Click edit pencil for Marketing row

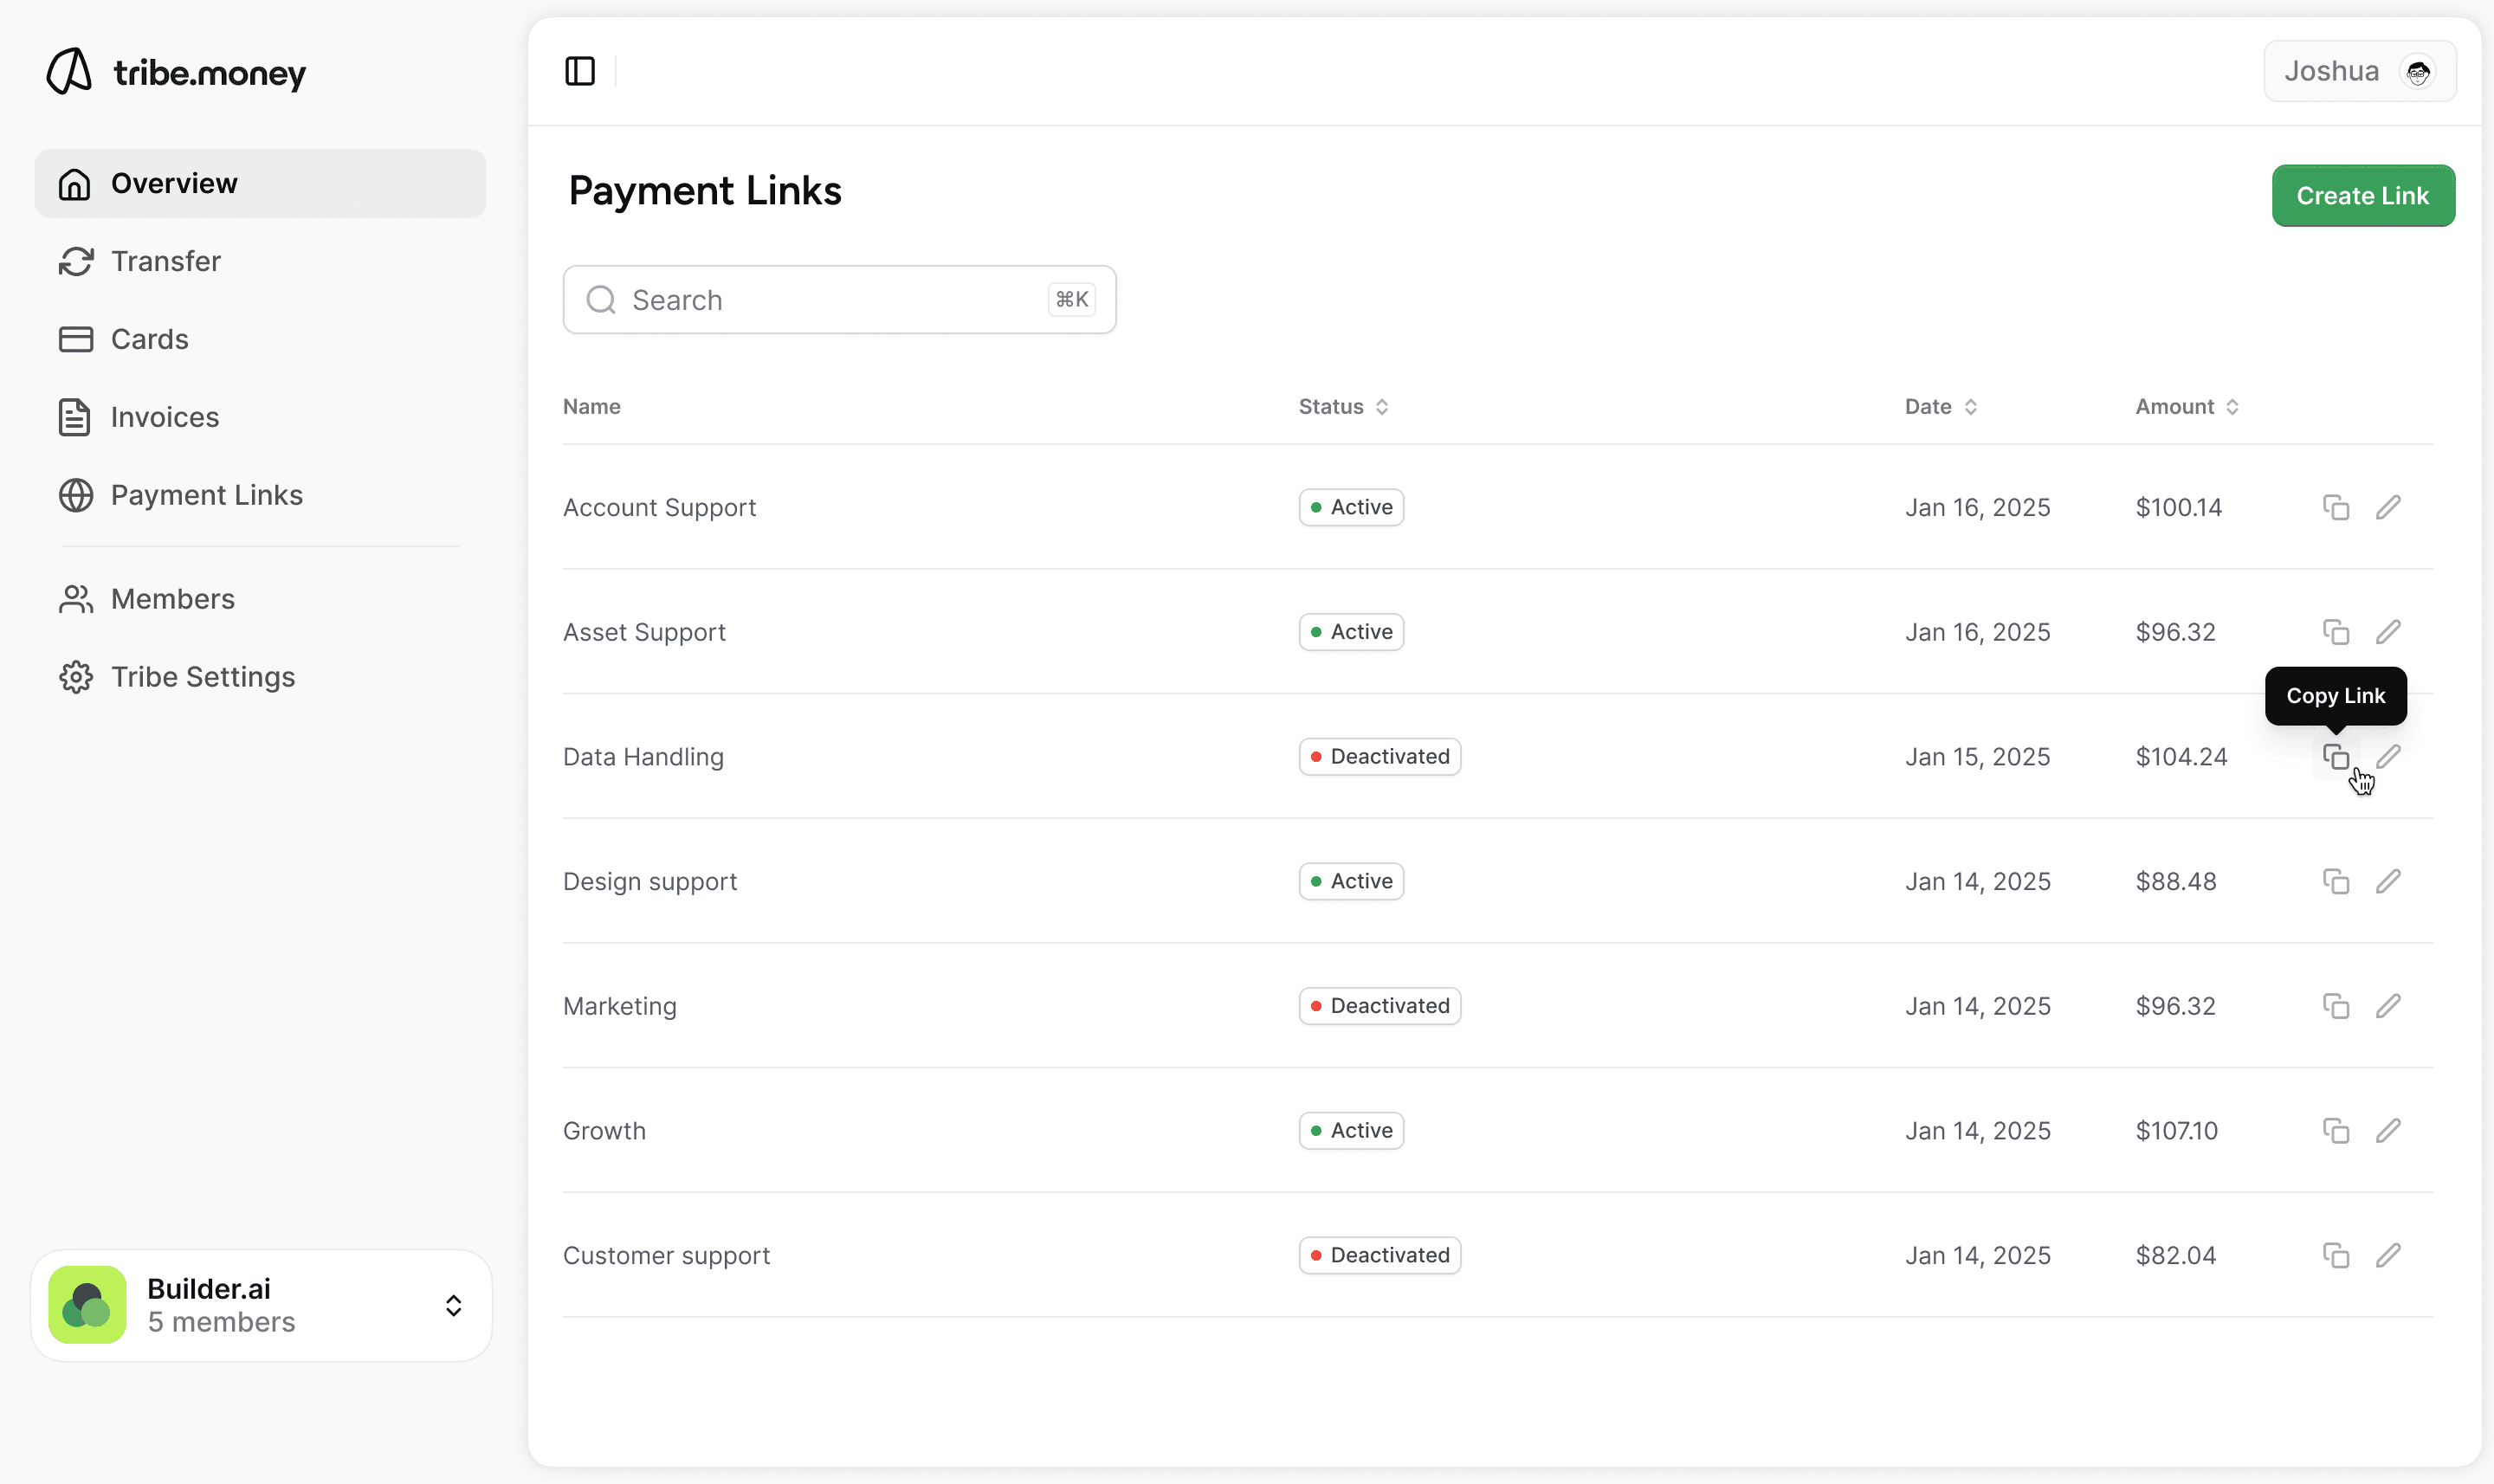[2388, 1006]
